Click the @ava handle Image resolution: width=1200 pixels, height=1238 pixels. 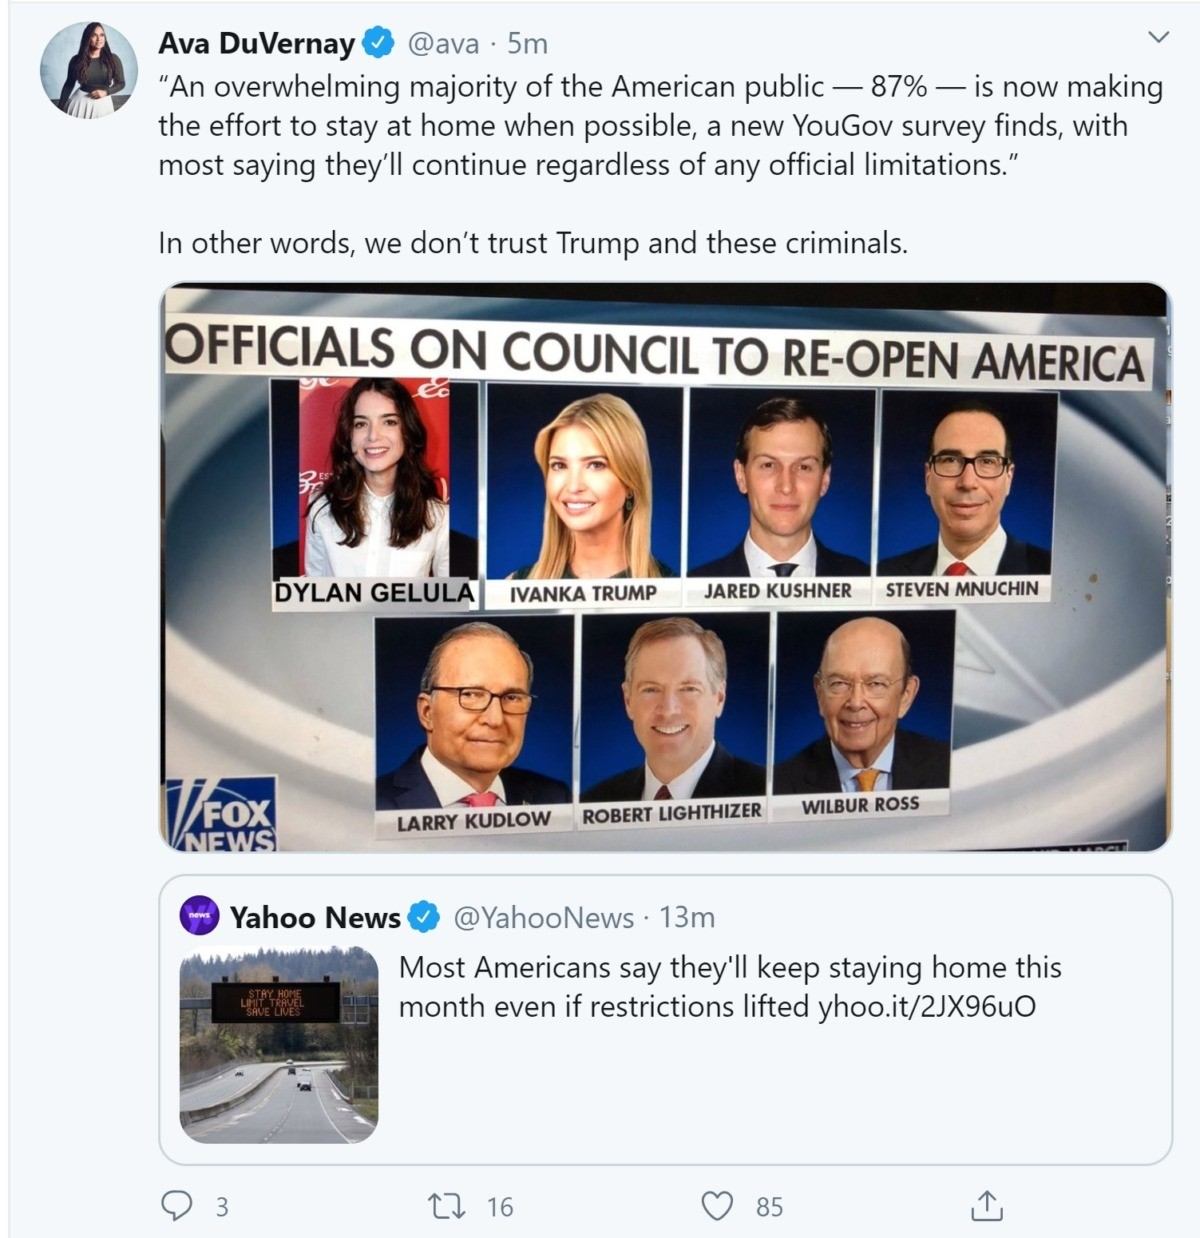pyautogui.click(x=442, y=44)
